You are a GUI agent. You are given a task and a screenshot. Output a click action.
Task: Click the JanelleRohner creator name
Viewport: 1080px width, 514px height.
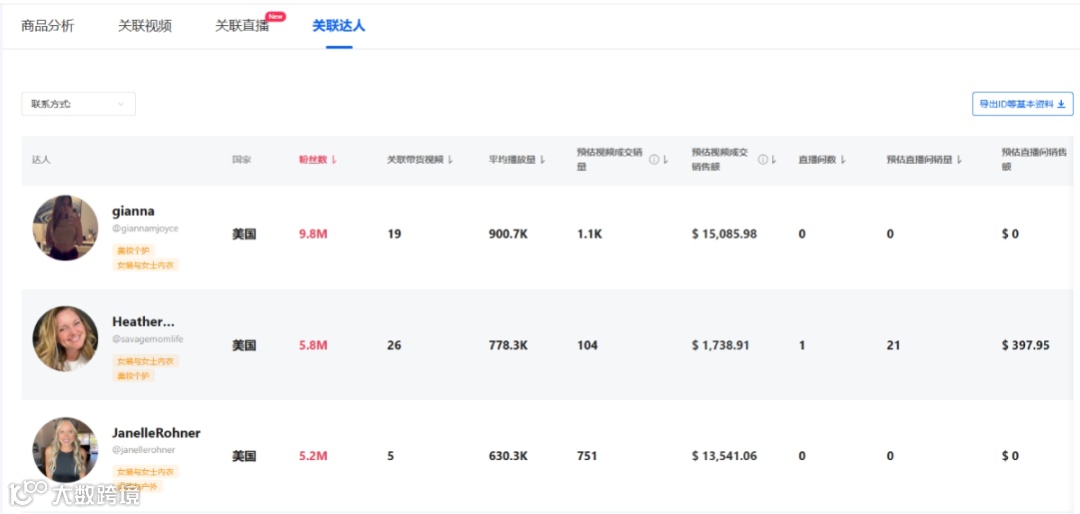tap(156, 433)
